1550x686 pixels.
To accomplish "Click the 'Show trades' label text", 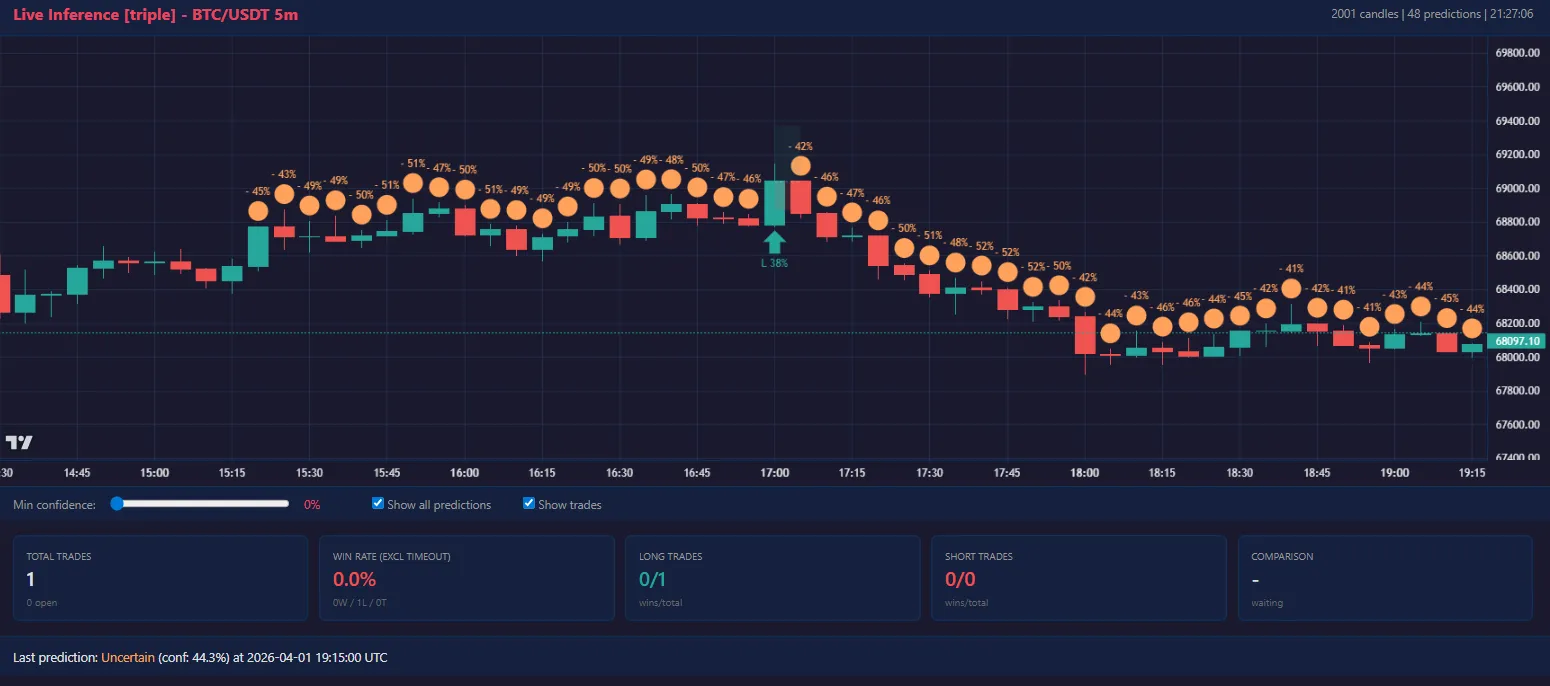I will coord(570,505).
